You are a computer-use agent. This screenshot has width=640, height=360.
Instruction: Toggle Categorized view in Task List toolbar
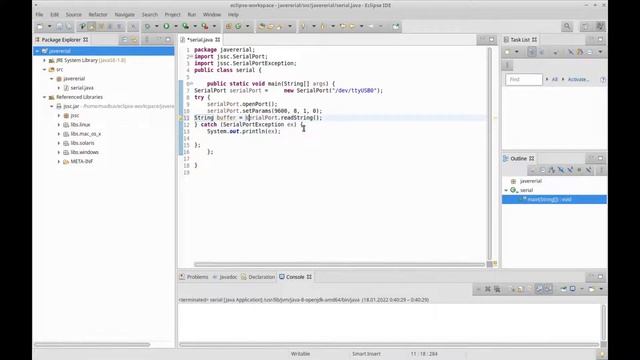531,52
